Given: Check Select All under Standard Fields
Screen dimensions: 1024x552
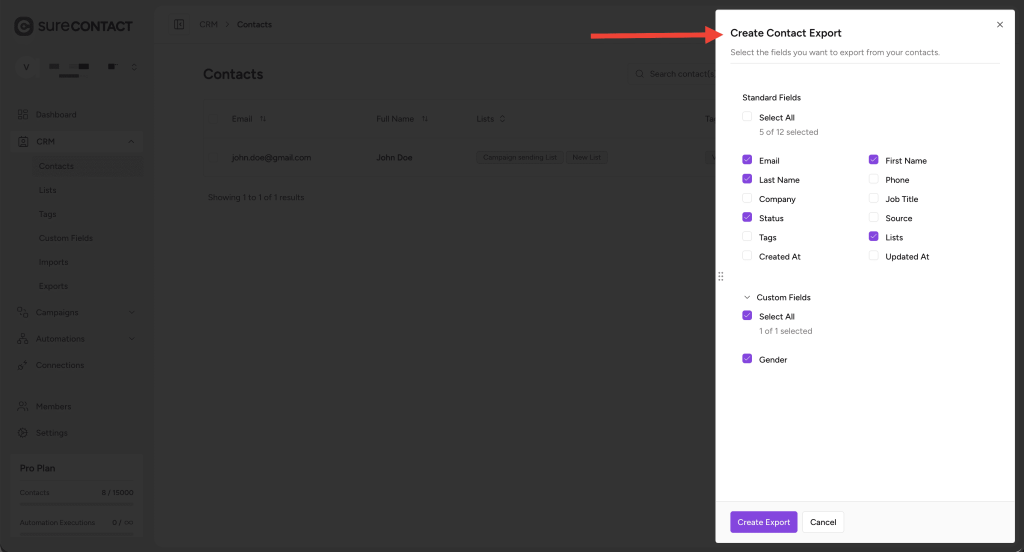Looking at the screenshot, I should click(x=747, y=117).
